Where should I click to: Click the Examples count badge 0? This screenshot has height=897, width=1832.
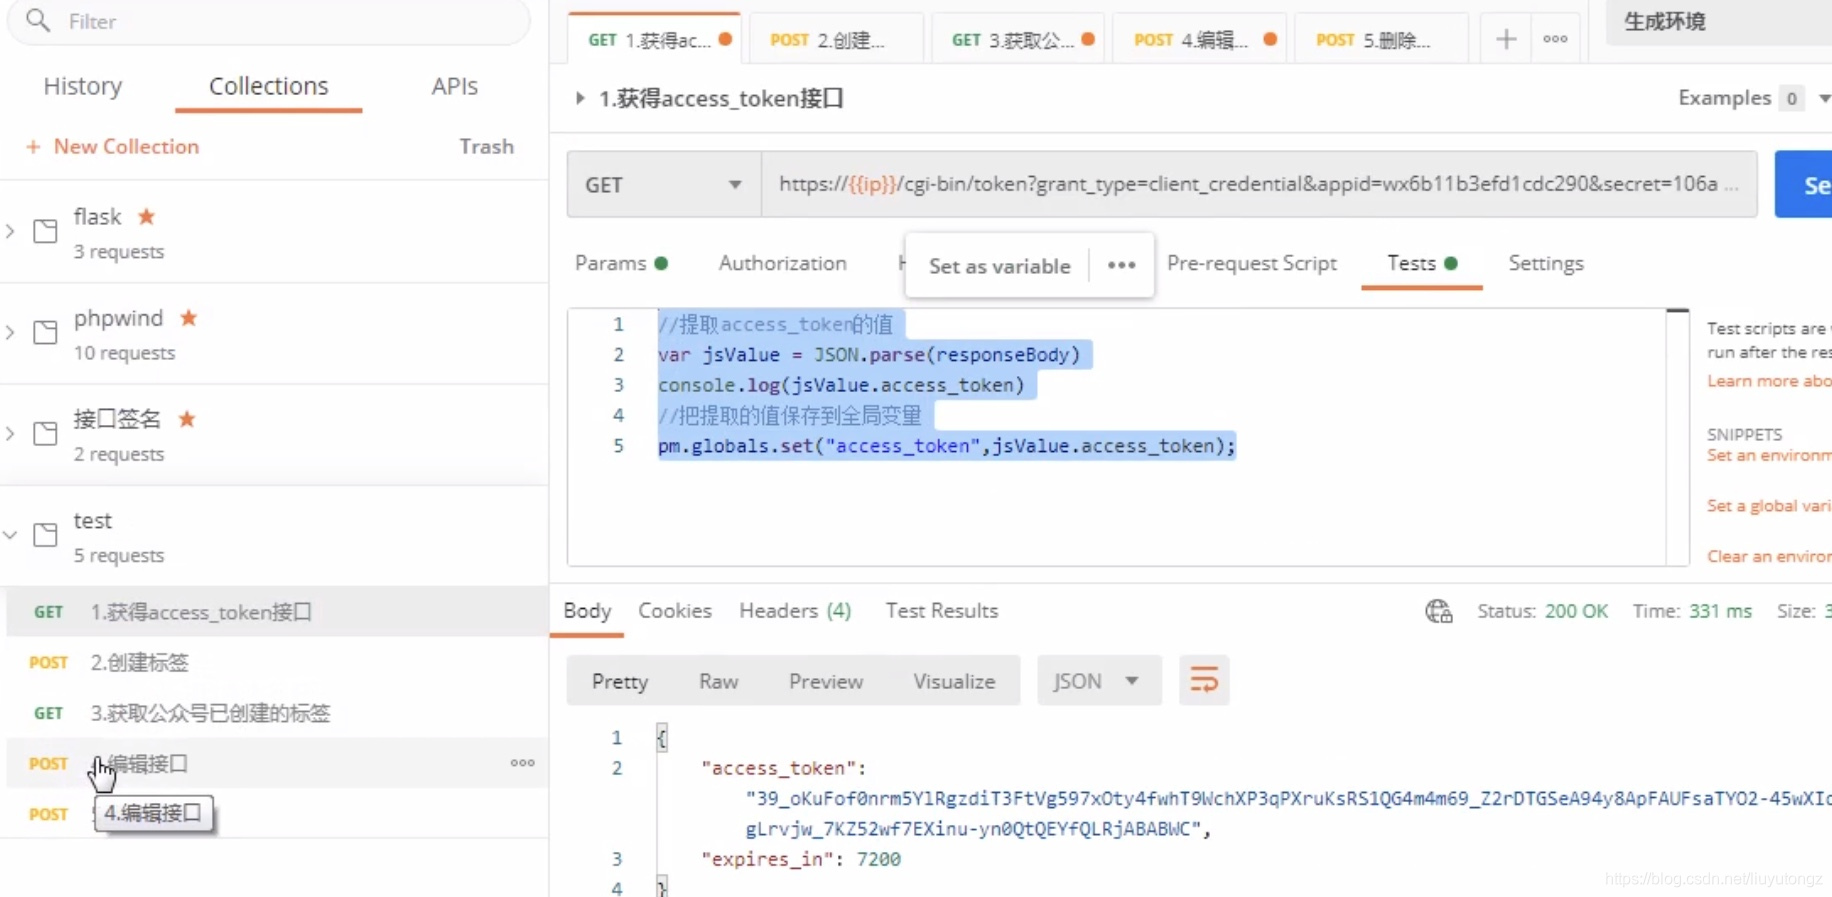pos(1792,98)
